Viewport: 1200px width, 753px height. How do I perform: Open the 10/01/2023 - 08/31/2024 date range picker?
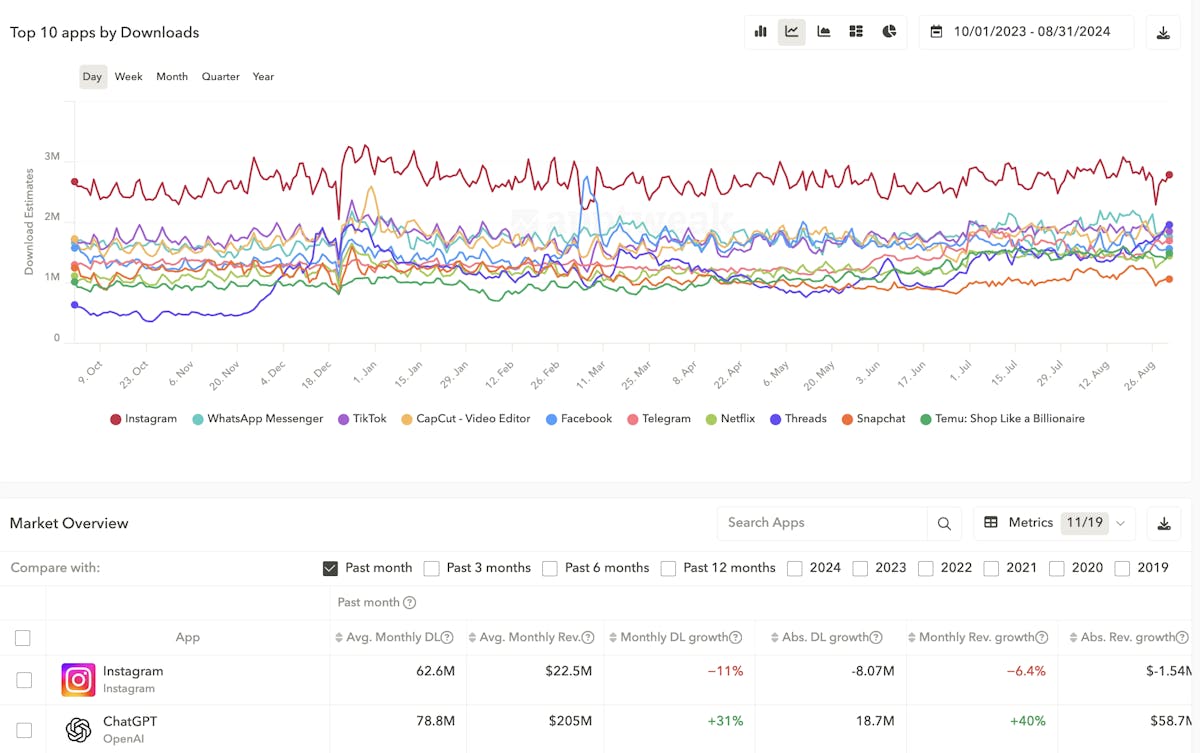1026,32
